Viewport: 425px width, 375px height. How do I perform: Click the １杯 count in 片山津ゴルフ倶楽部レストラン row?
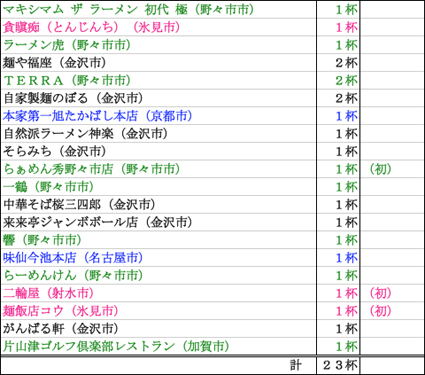pos(338,346)
